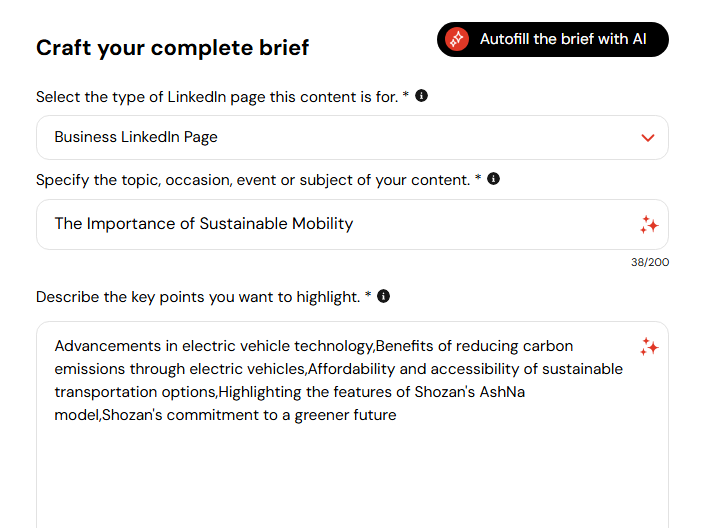Click the 'Specify the topic, occasion' label
Image resolution: width=710 pixels, height=528 pixels.
point(252,180)
